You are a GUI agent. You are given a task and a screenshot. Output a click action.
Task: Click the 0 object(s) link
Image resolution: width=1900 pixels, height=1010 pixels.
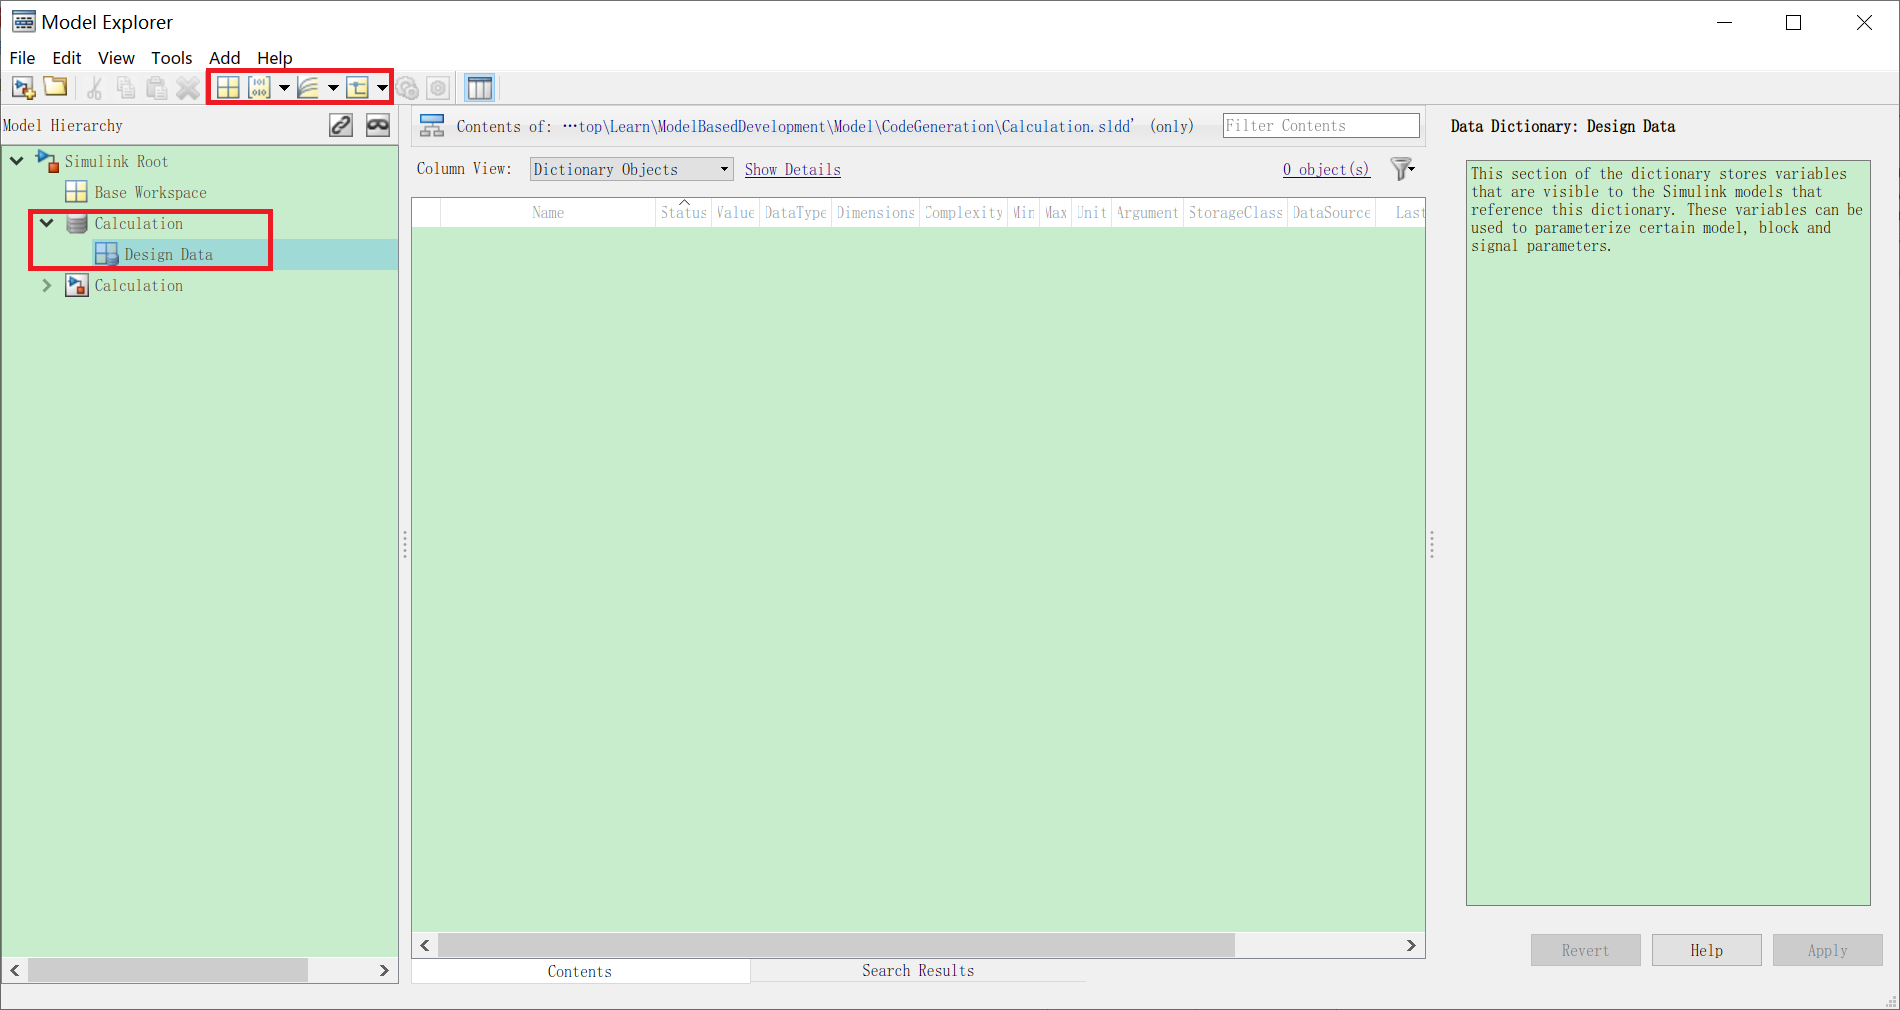coord(1327,169)
